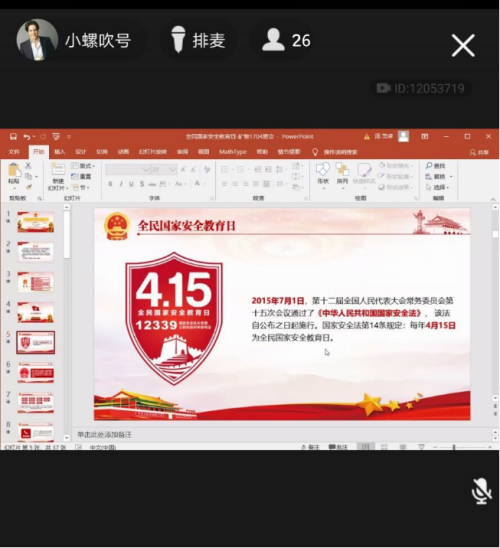Click the 共享 Share button
The width and height of the screenshot is (500, 548).
[479, 152]
